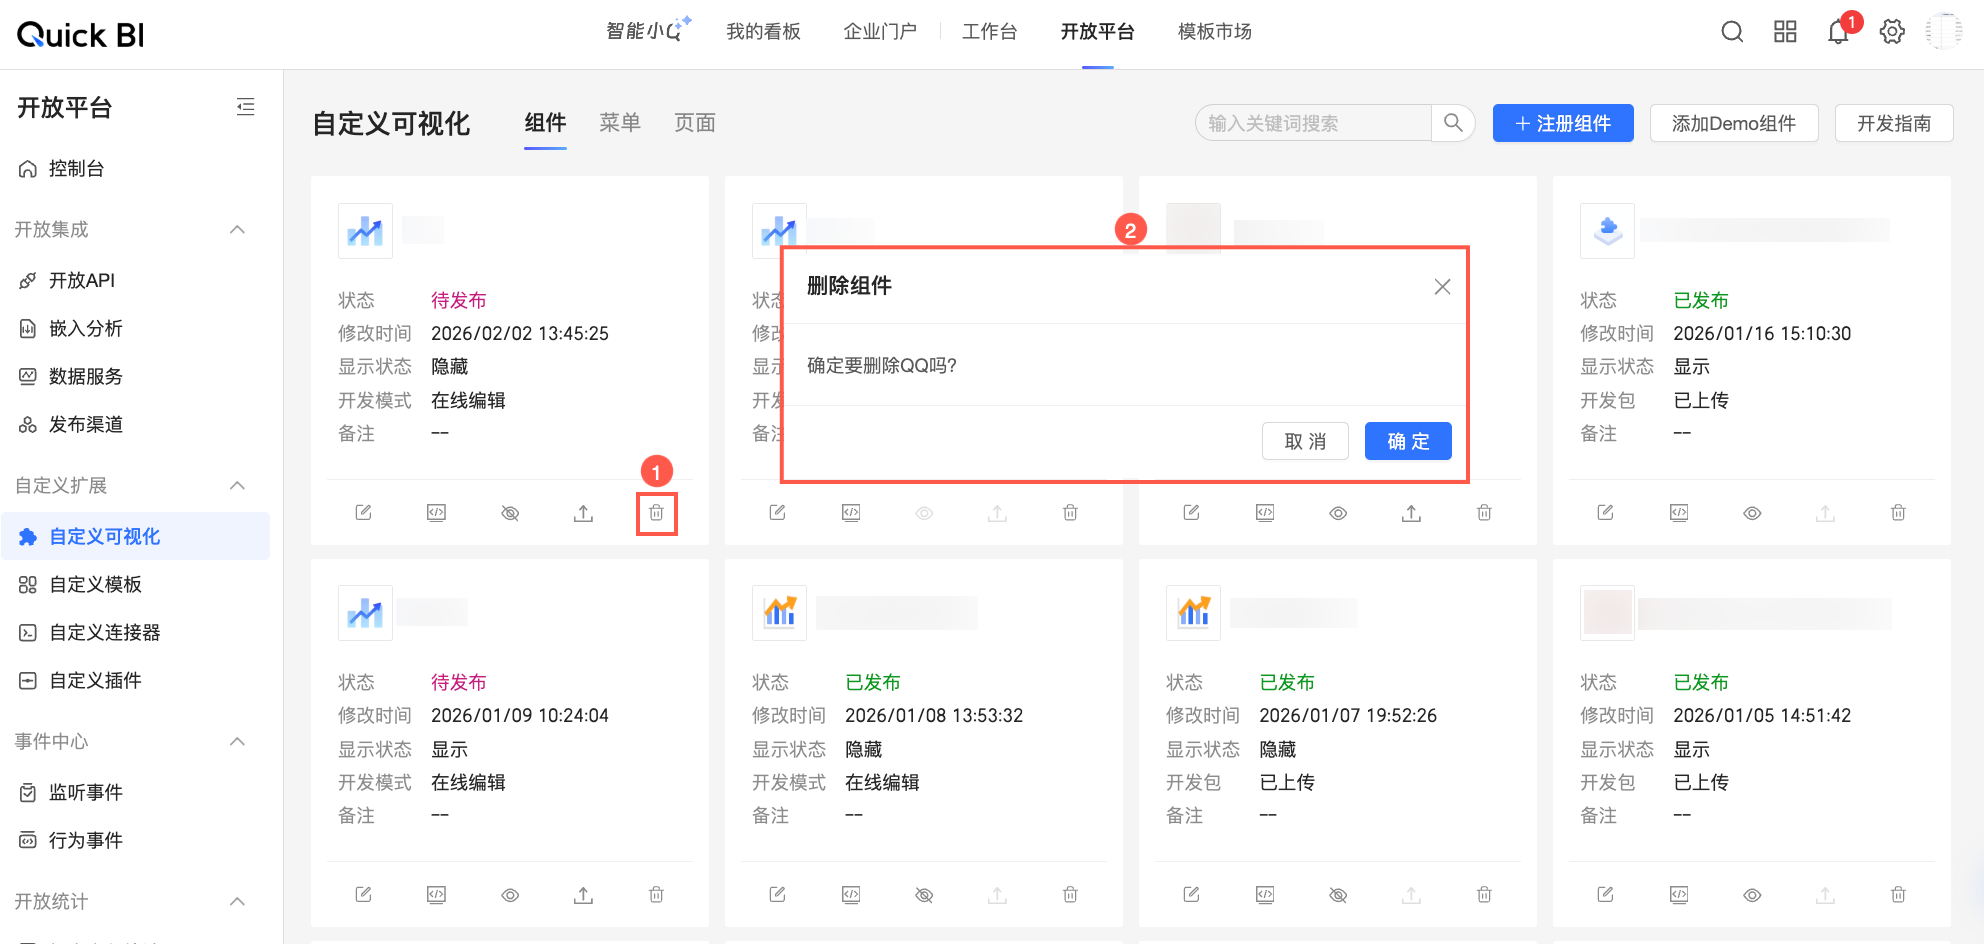Open the apps grid icon in the top bar
This screenshot has width=1984, height=944.
click(1785, 32)
